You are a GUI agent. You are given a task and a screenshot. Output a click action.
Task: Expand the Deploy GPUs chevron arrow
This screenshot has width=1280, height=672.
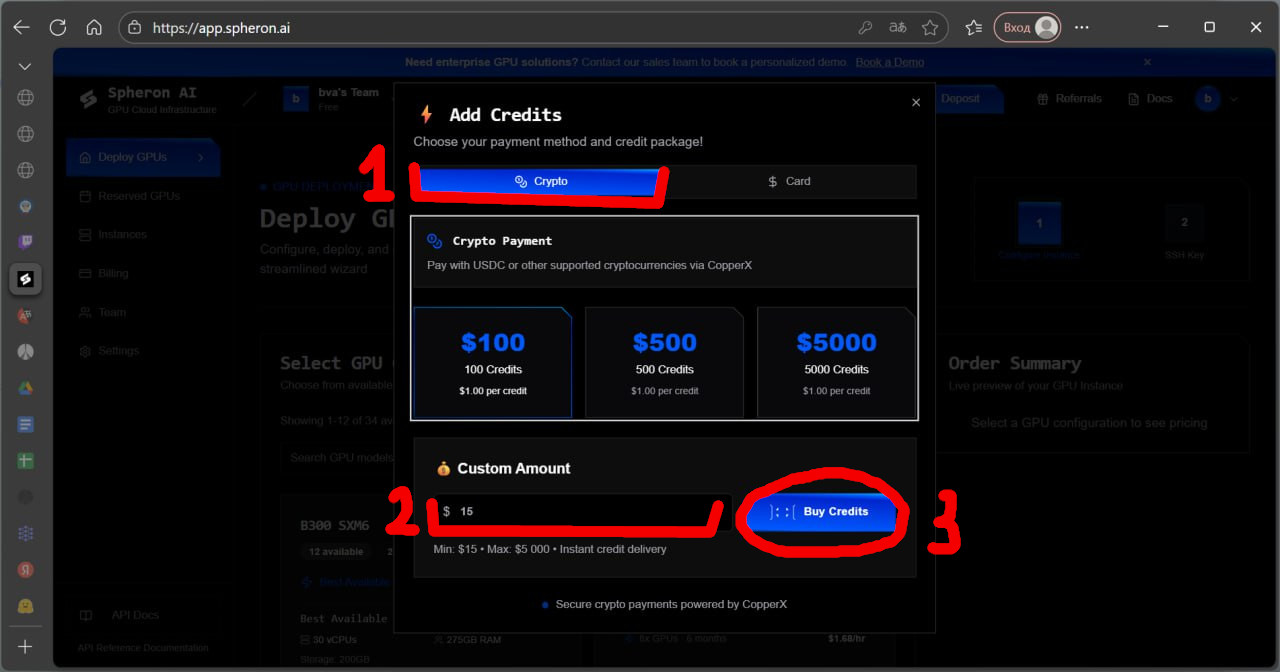(200, 157)
